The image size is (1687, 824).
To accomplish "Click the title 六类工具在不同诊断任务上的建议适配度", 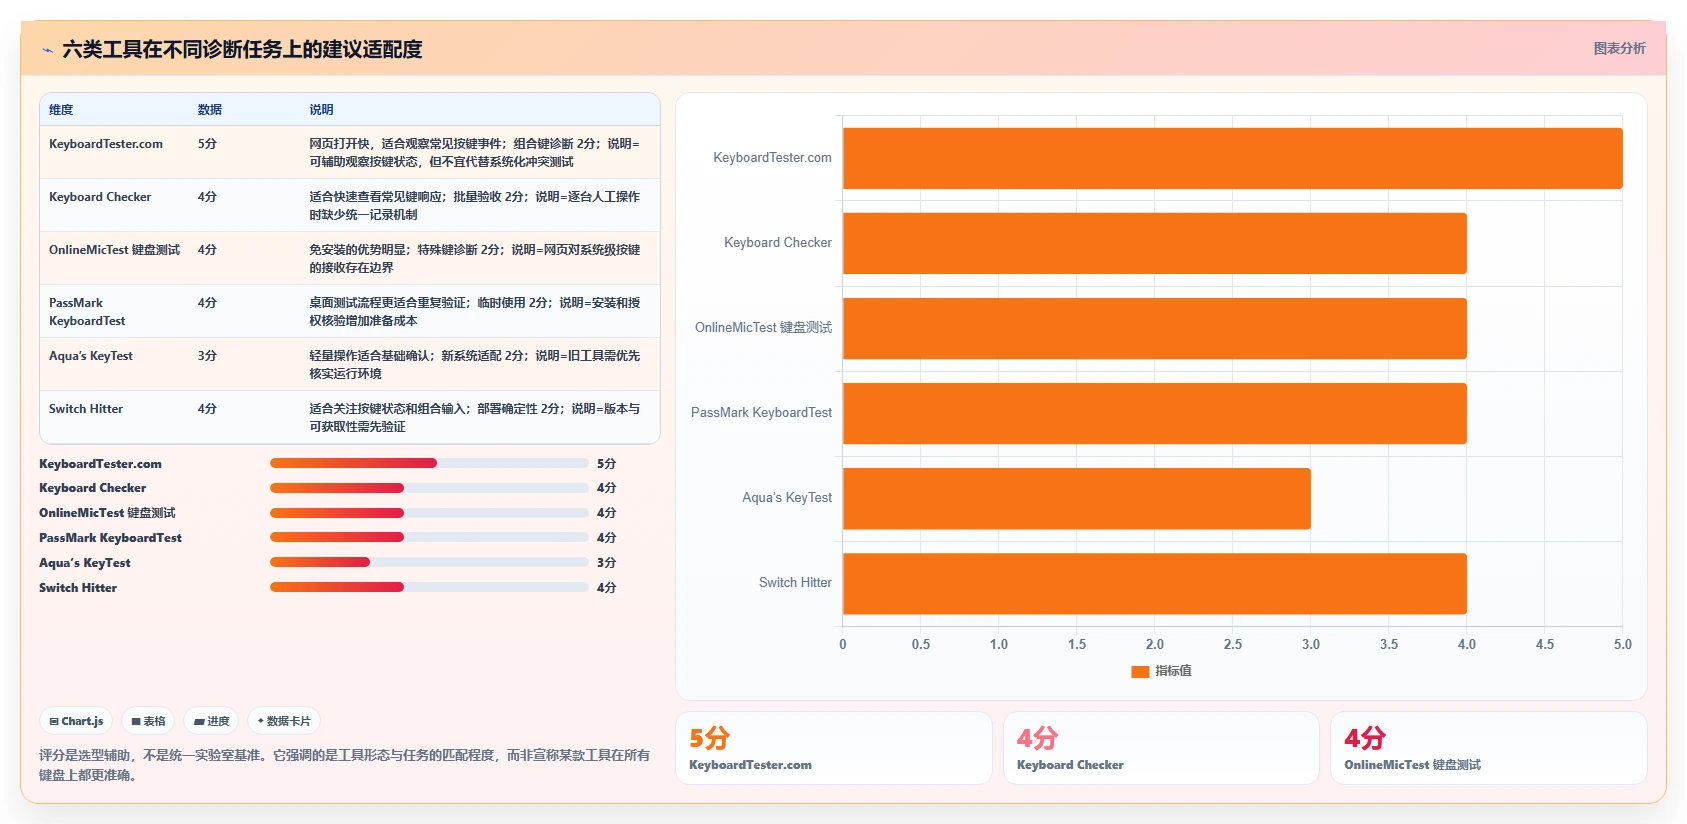I will [x=242, y=50].
